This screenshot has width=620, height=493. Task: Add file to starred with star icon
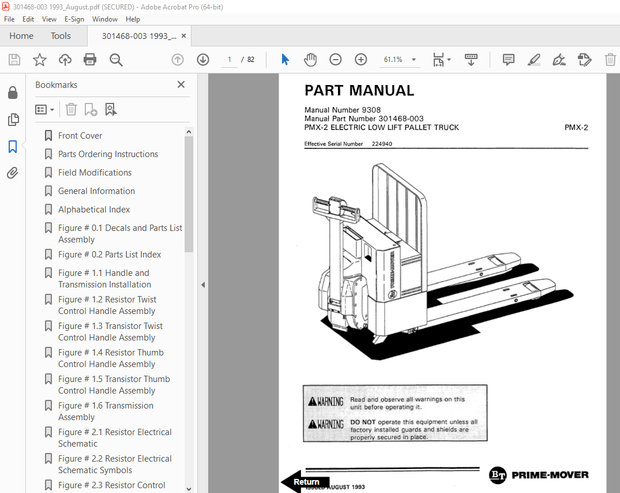point(40,60)
